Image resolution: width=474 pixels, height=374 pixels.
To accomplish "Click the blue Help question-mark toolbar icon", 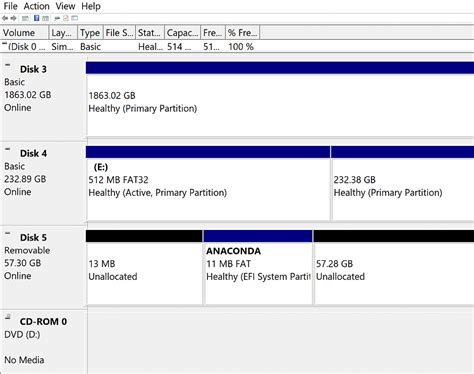I will tap(37, 18).
